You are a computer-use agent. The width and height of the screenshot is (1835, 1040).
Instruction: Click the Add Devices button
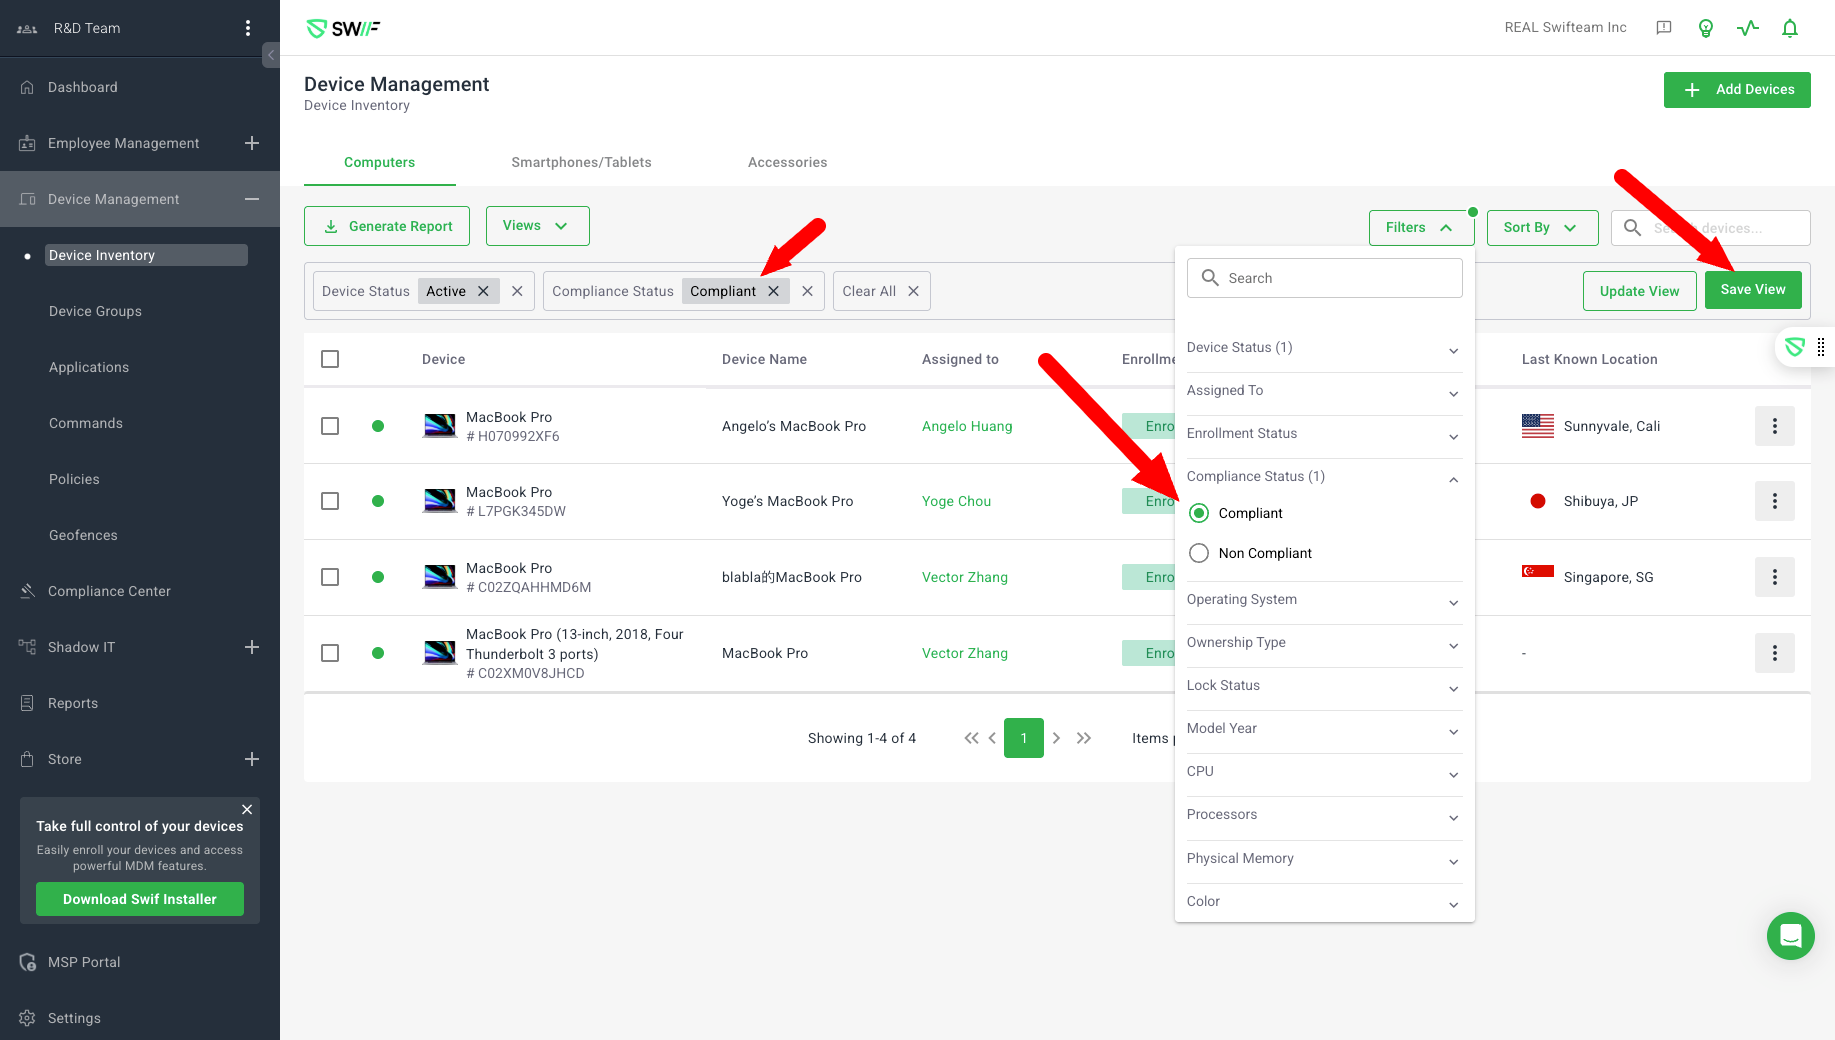click(1737, 90)
